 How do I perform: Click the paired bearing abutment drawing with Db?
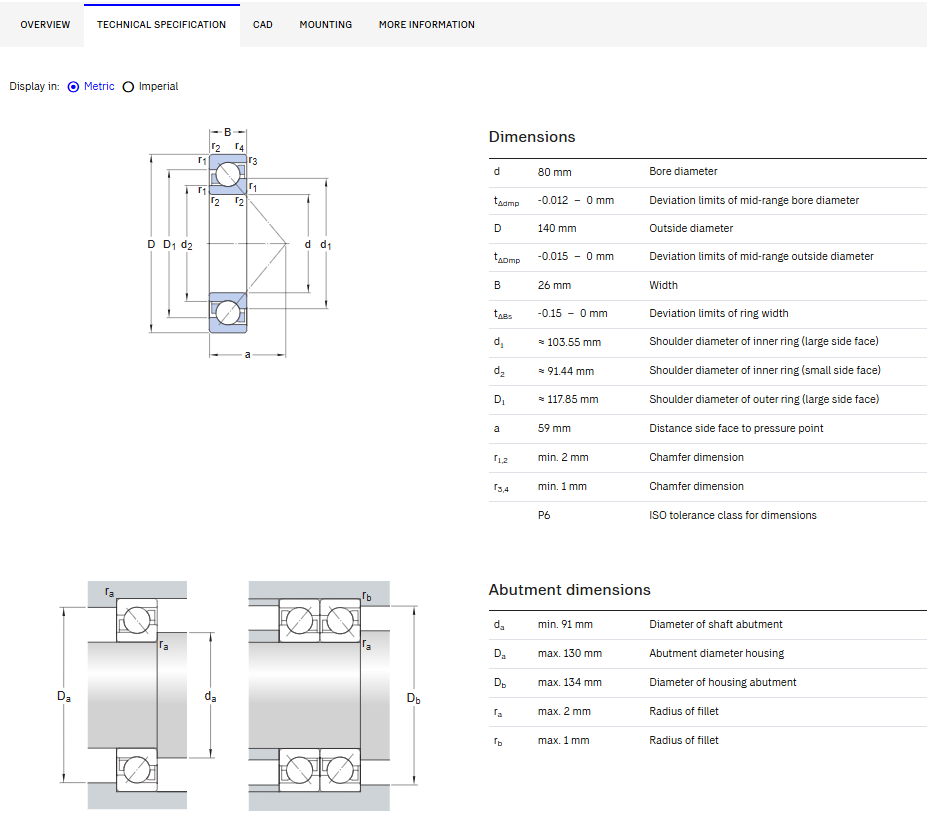[334, 695]
